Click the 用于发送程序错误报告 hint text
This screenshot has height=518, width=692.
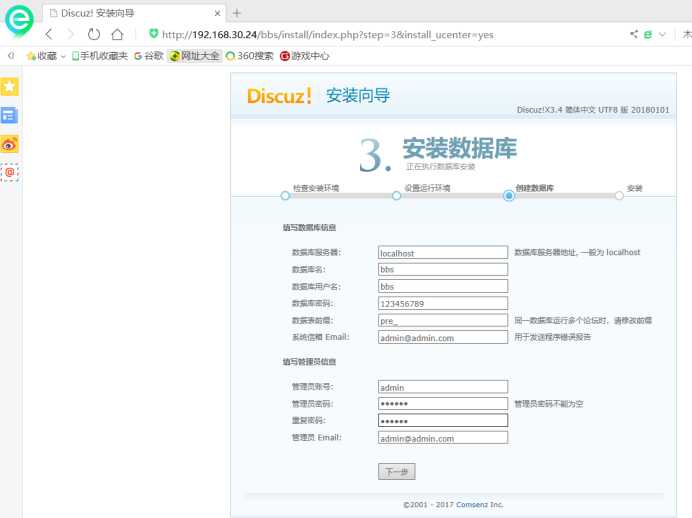(x=552, y=337)
